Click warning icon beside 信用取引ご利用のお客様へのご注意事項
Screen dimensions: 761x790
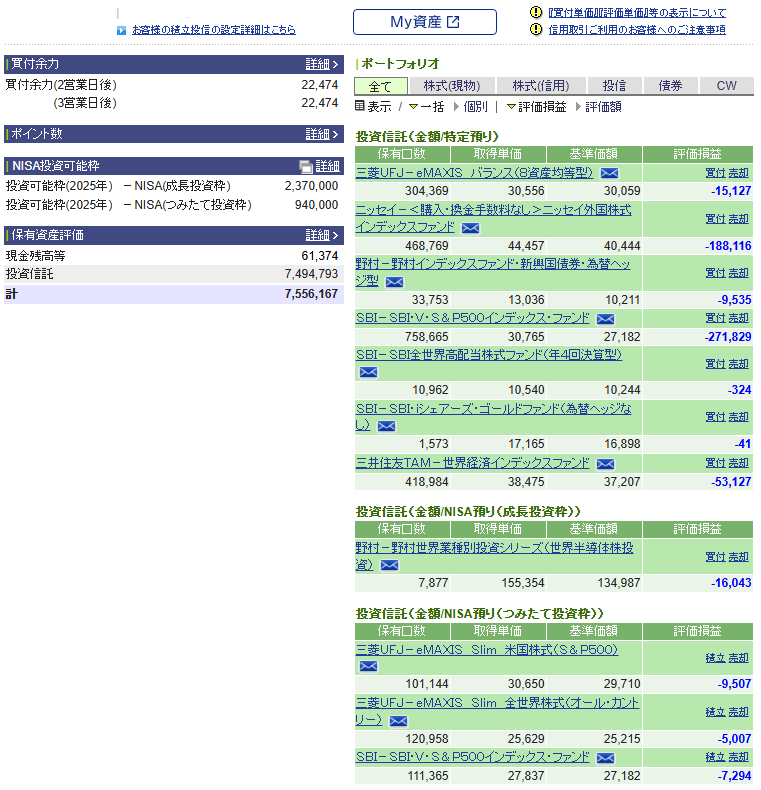click(x=536, y=29)
